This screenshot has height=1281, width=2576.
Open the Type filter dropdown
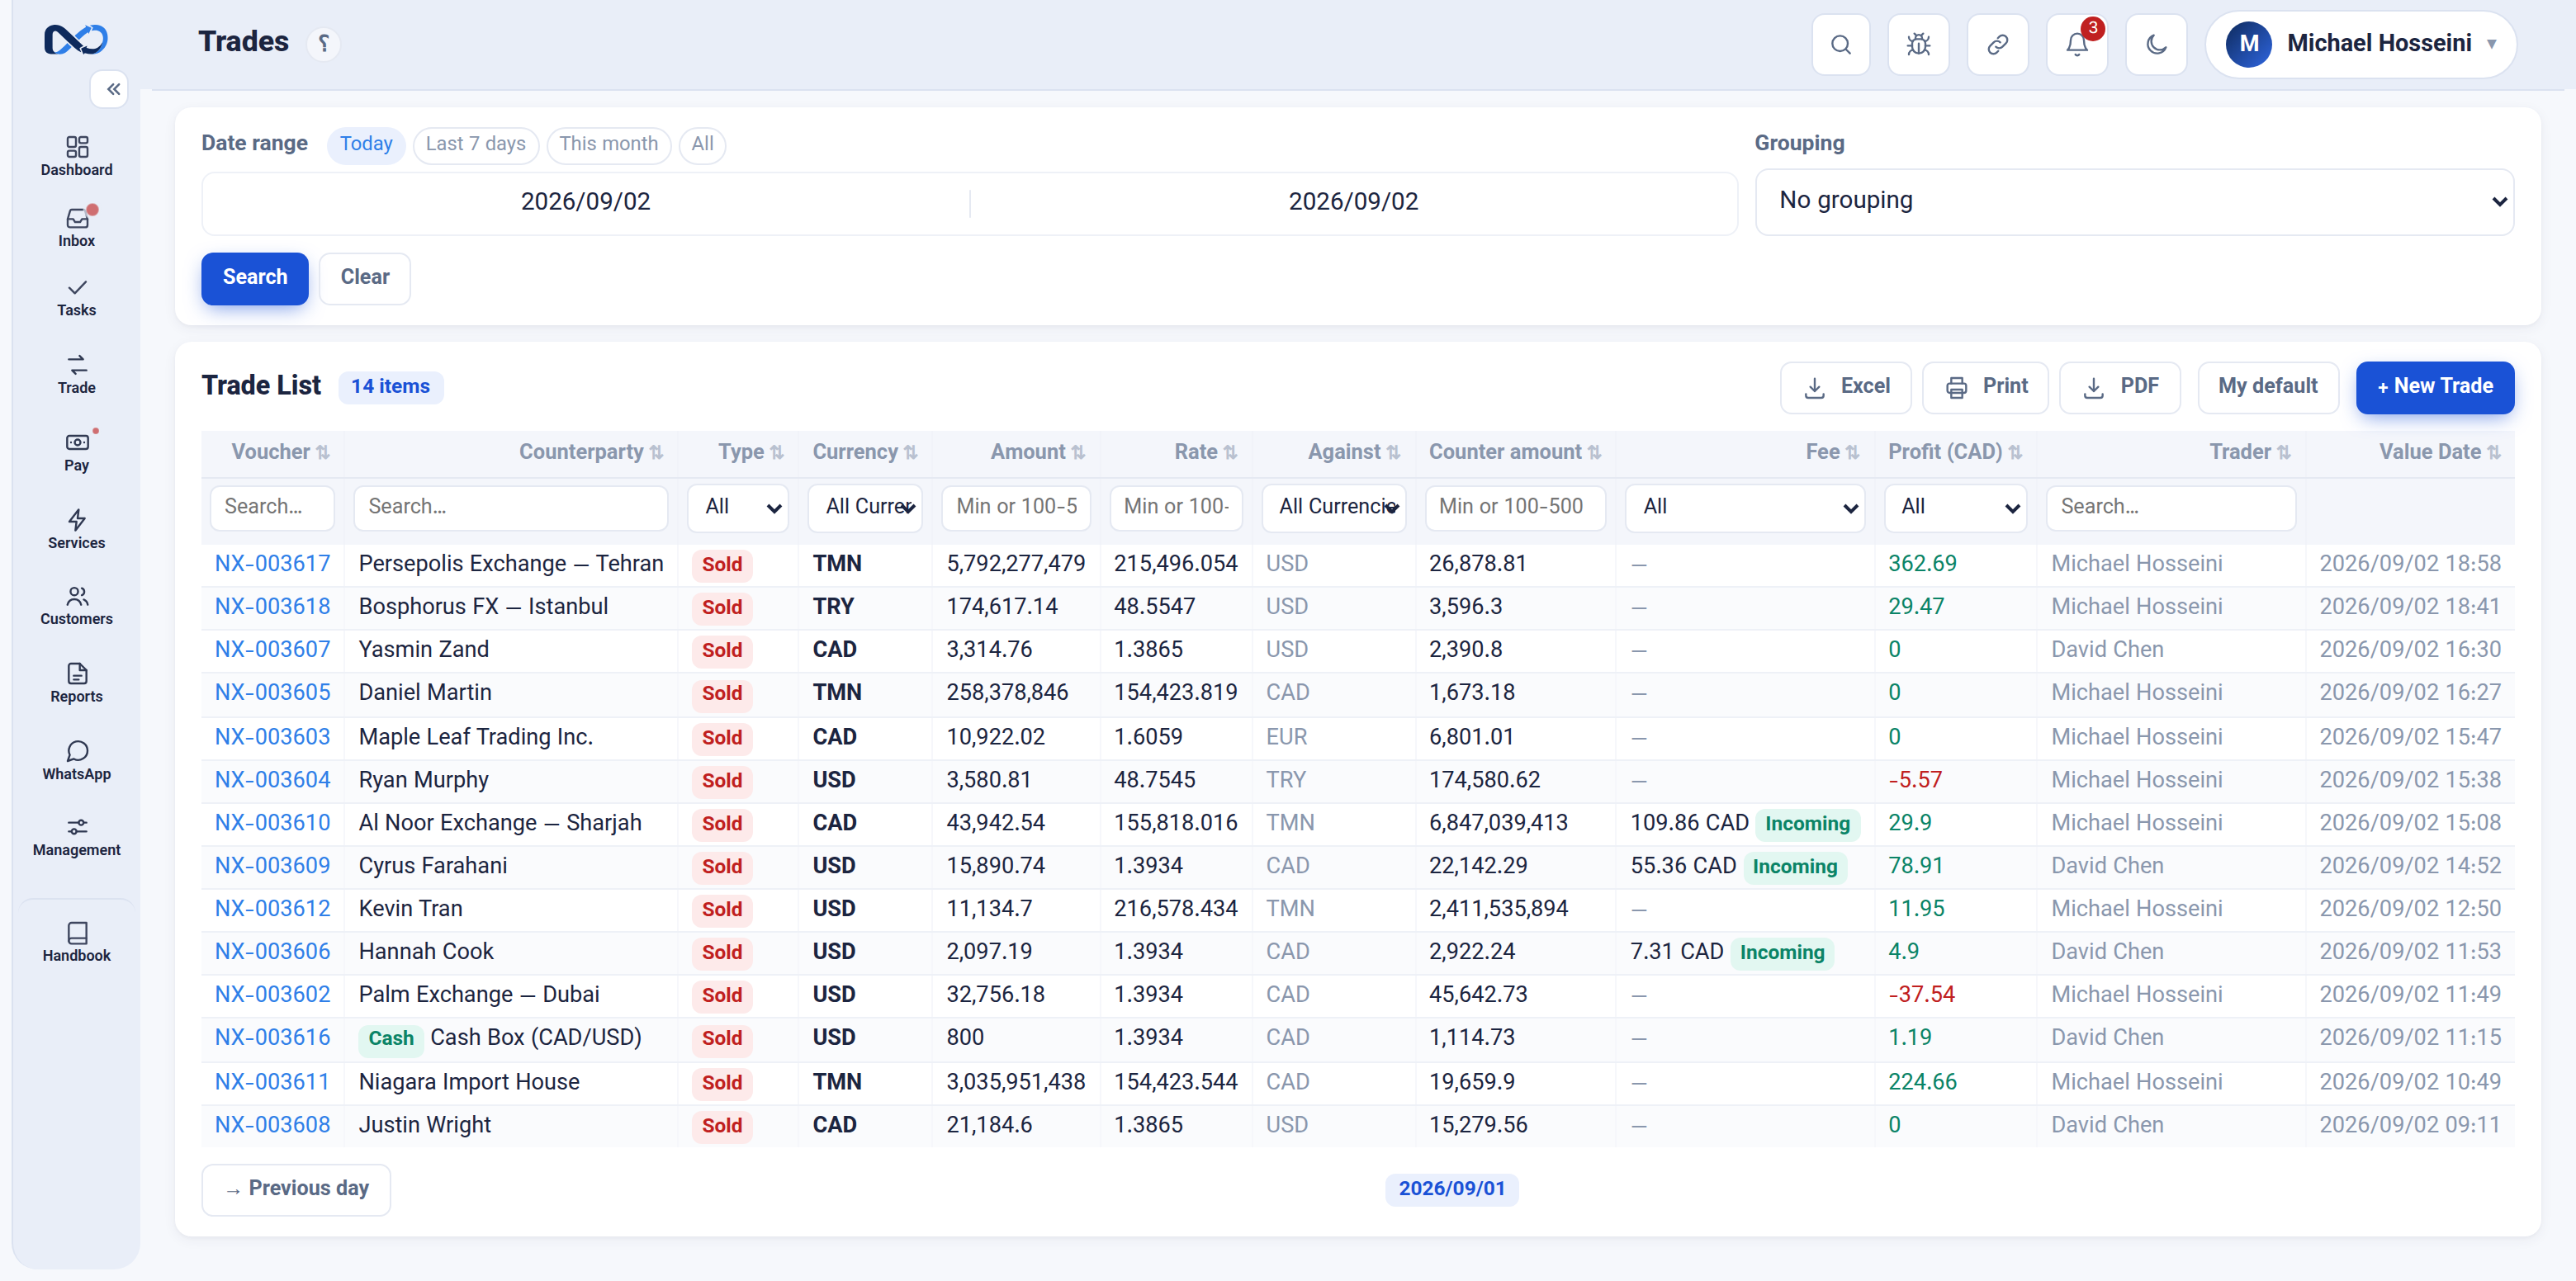738,507
